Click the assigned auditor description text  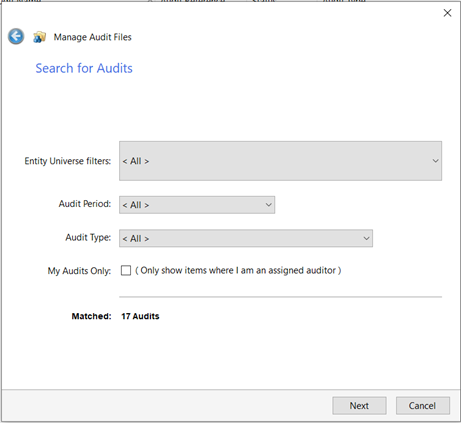tap(238, 270)
